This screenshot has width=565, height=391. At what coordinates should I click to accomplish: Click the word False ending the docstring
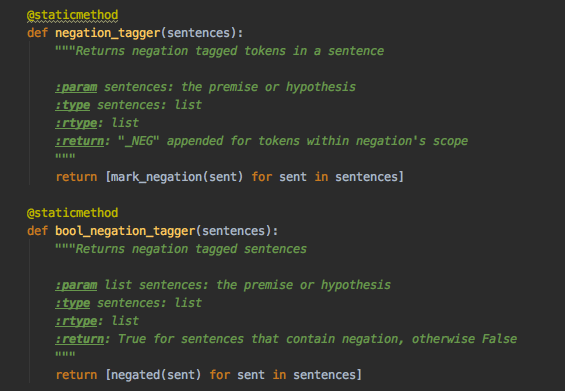[x=499, y=339]
